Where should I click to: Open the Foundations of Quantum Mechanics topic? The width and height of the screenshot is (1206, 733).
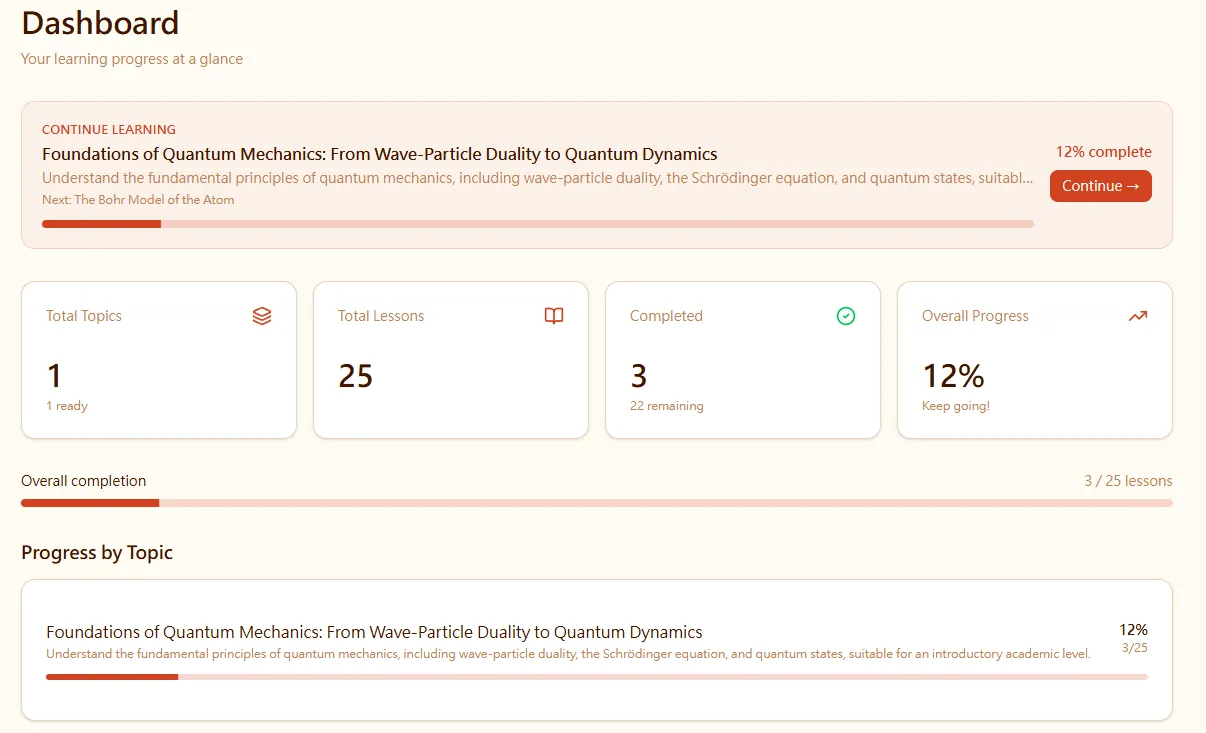tap(379, 154)
